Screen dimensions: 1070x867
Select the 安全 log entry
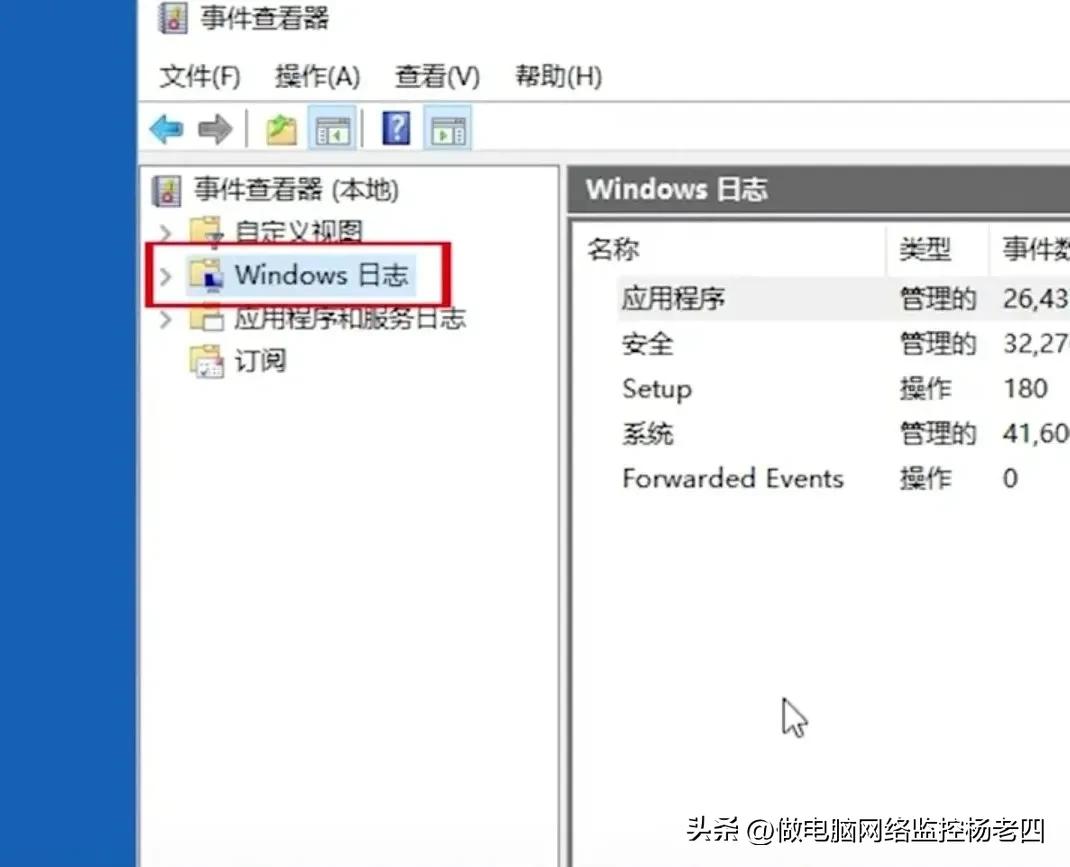[647, 344]
